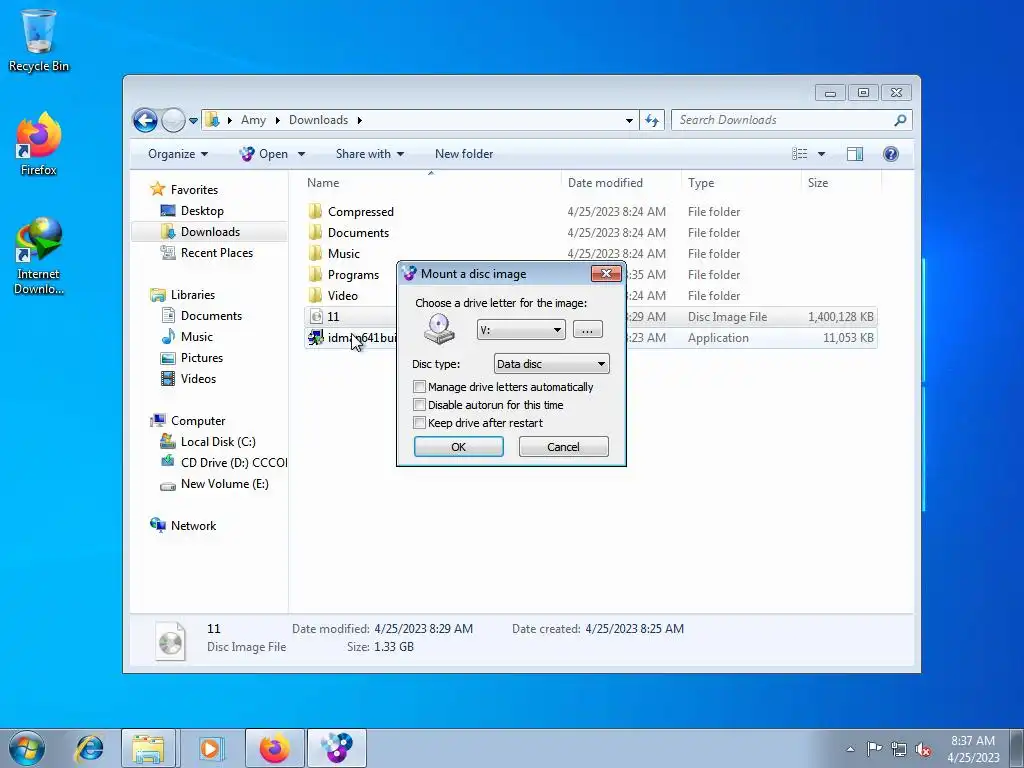Show hidden tray icons arrow
1024x768 pixels.
850,749
